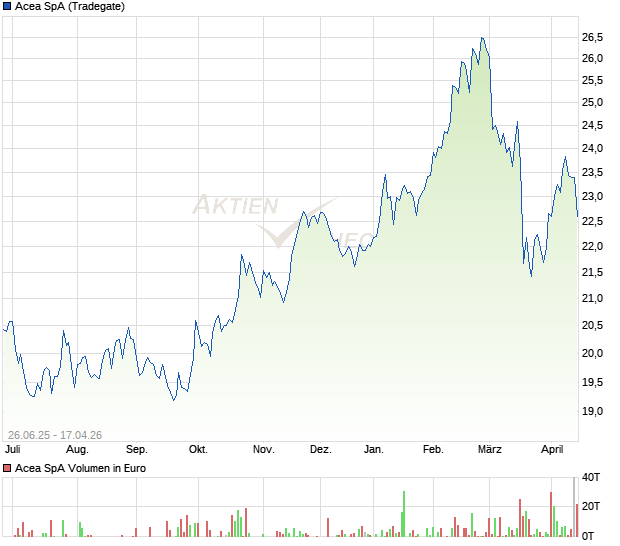Viewport: 620px width, 546px height.
Task: Click the 'März' month label
Action: pyautogui.click(x=490, y=449)
